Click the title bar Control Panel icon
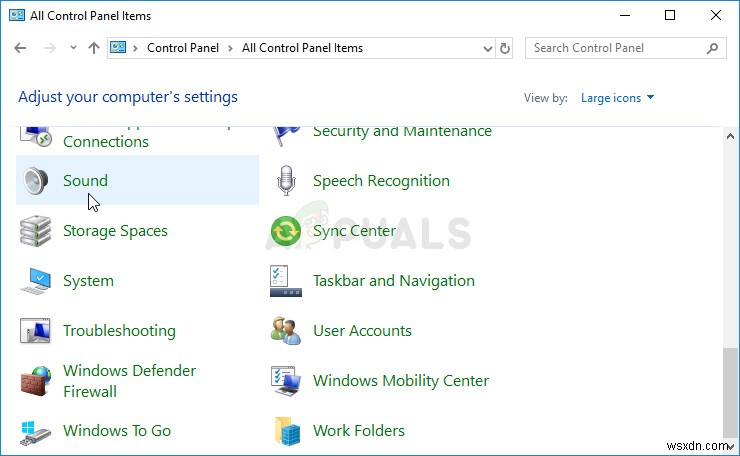740x456 pixels. 17,16
